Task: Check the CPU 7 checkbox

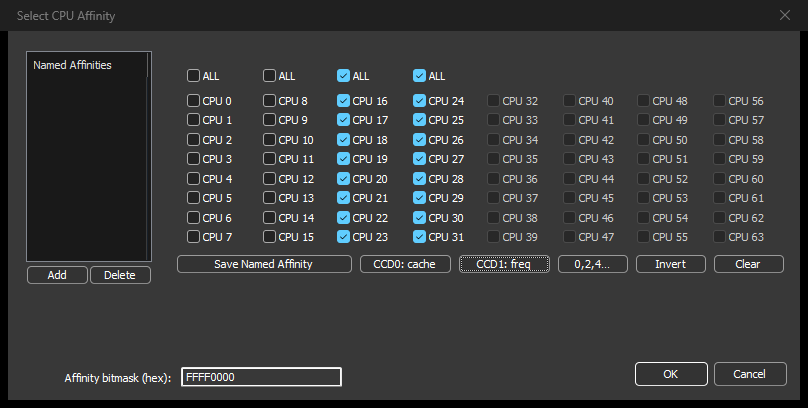Action: [193, 237]
